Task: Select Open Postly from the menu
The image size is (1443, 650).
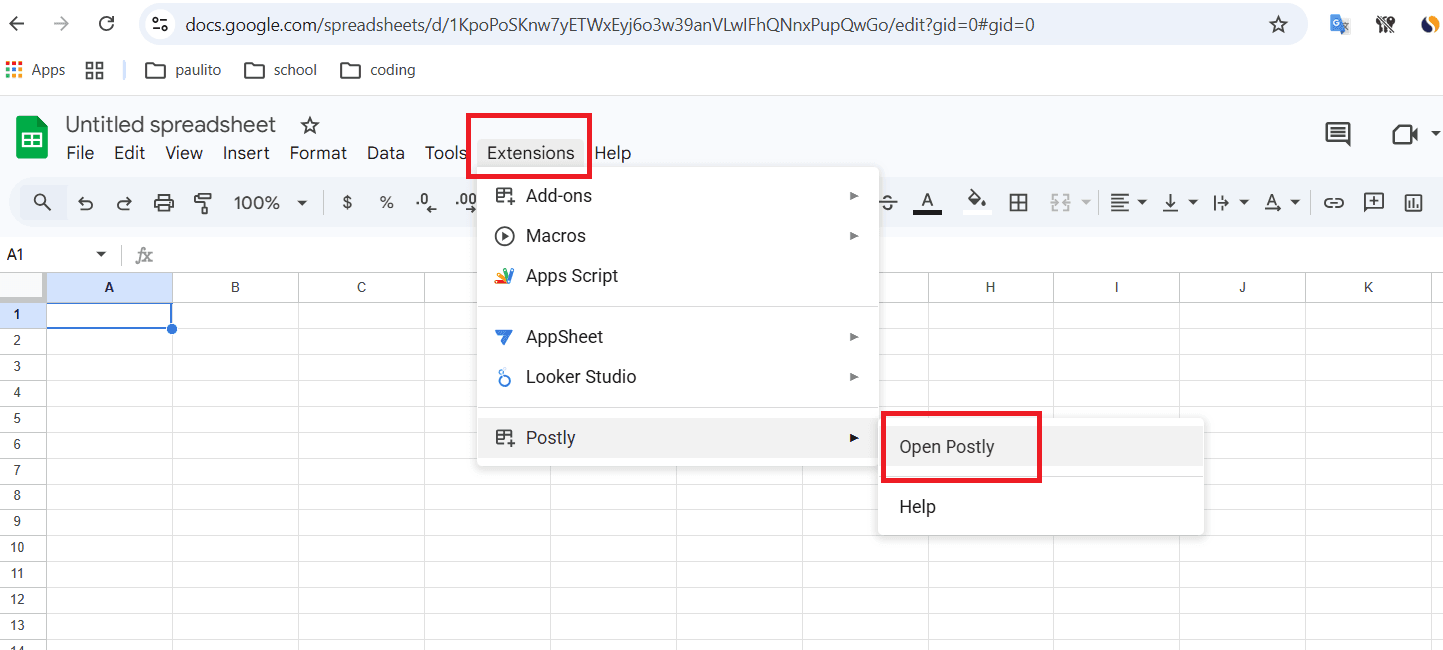Action: [946, 446]
